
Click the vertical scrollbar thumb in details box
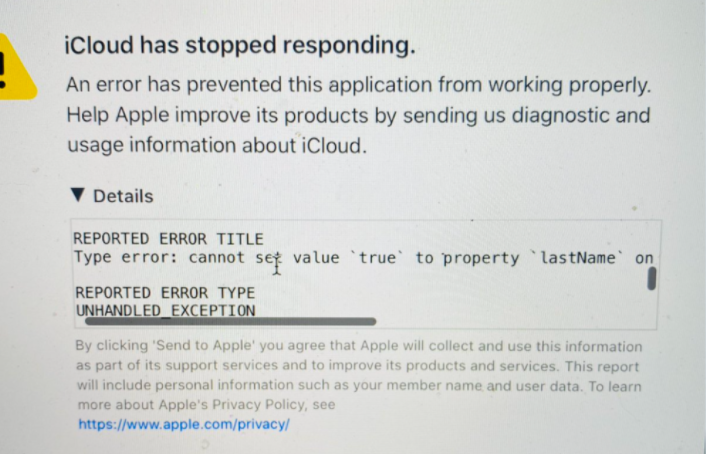pyautogui.click(x=651, y=278)
